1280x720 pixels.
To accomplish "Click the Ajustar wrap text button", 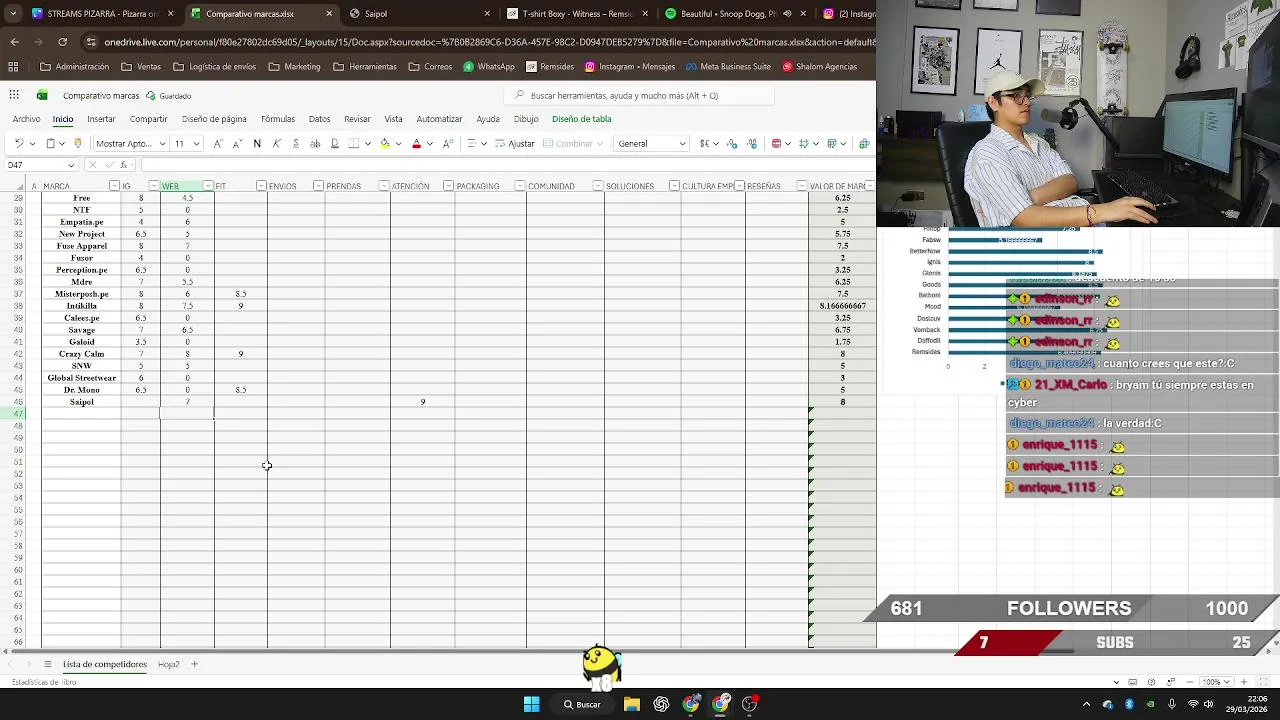I will [x=515, y=143].
